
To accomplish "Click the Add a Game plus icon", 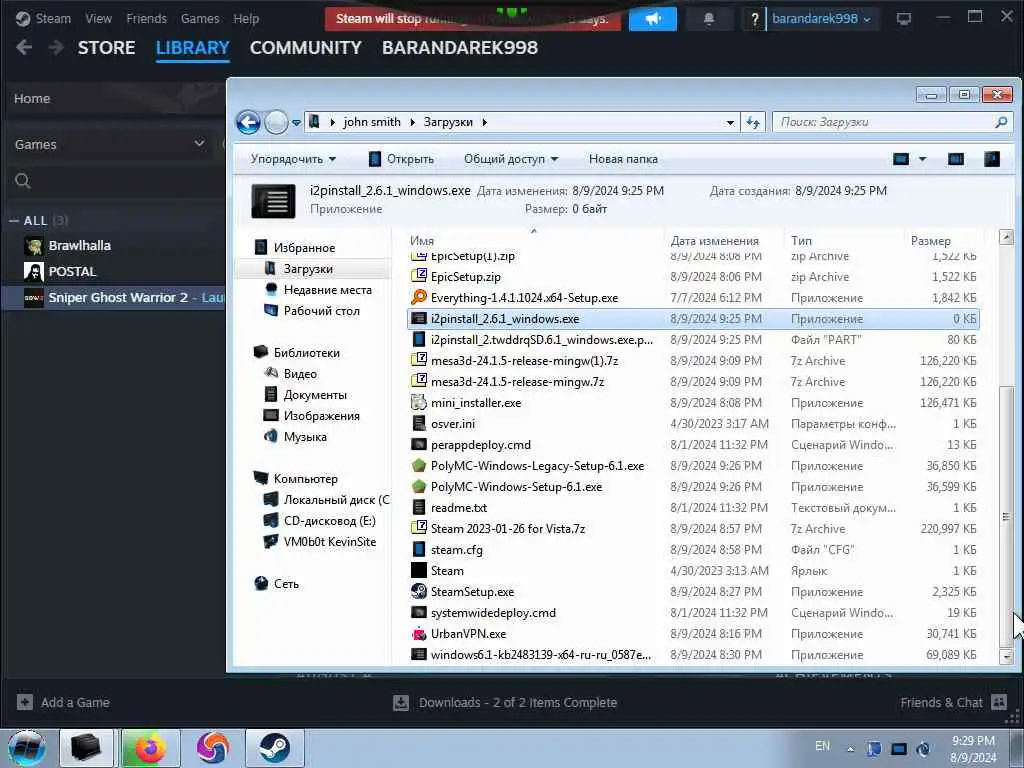I will pos(25,702).
